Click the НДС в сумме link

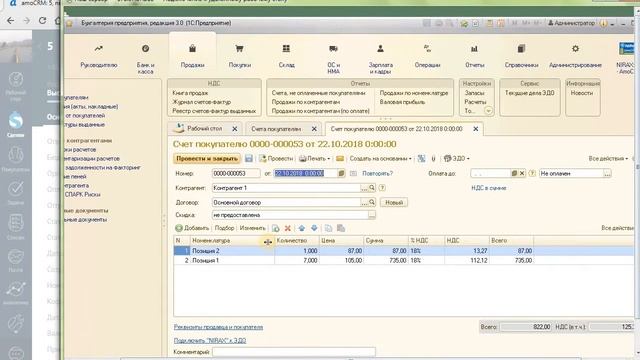coord(489,188)
